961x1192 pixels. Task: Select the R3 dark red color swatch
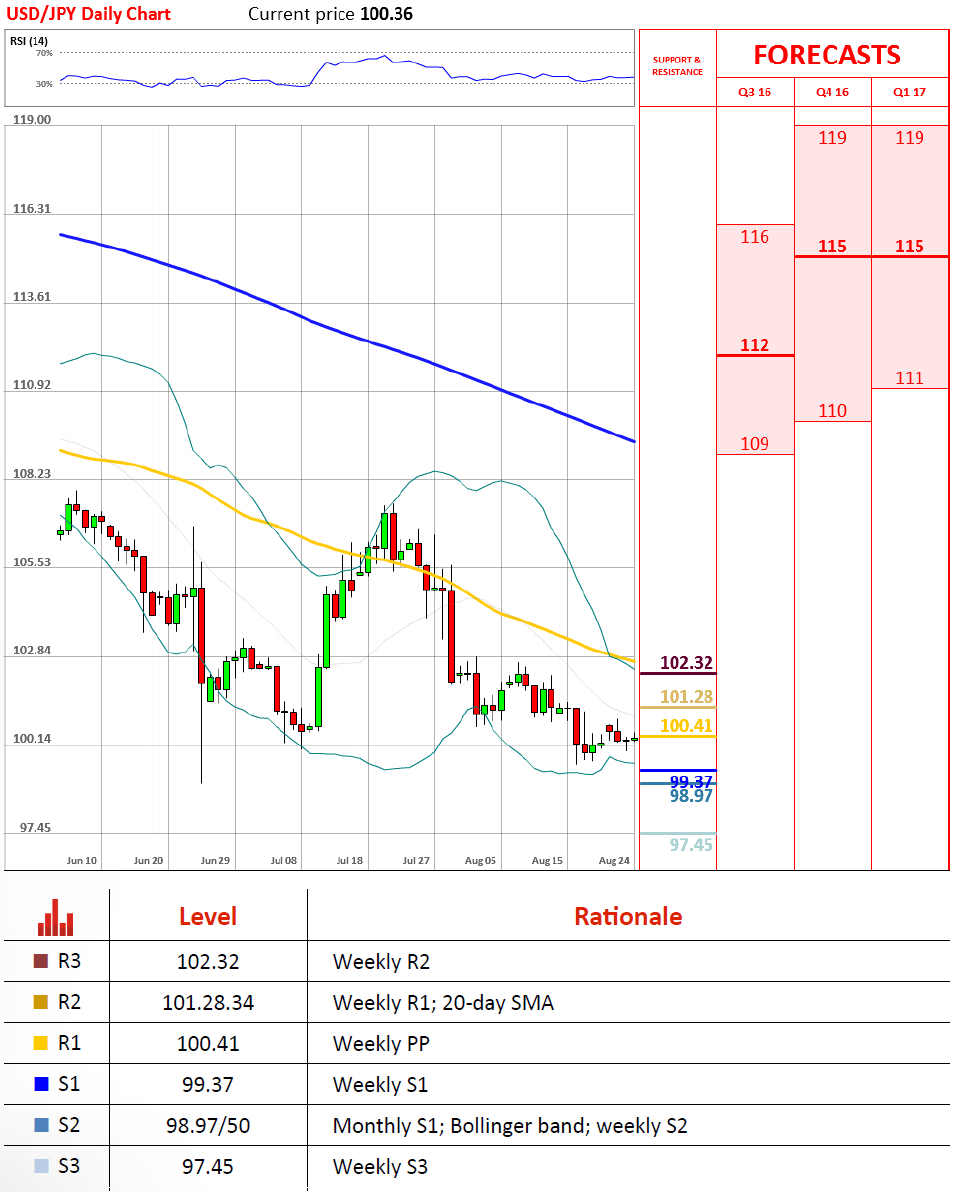coord(41,961)
